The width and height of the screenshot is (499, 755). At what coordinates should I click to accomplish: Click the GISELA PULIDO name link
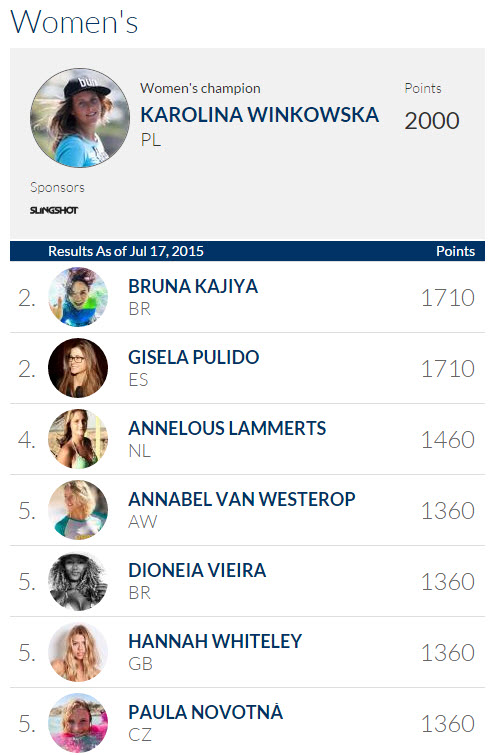(194, 357)
